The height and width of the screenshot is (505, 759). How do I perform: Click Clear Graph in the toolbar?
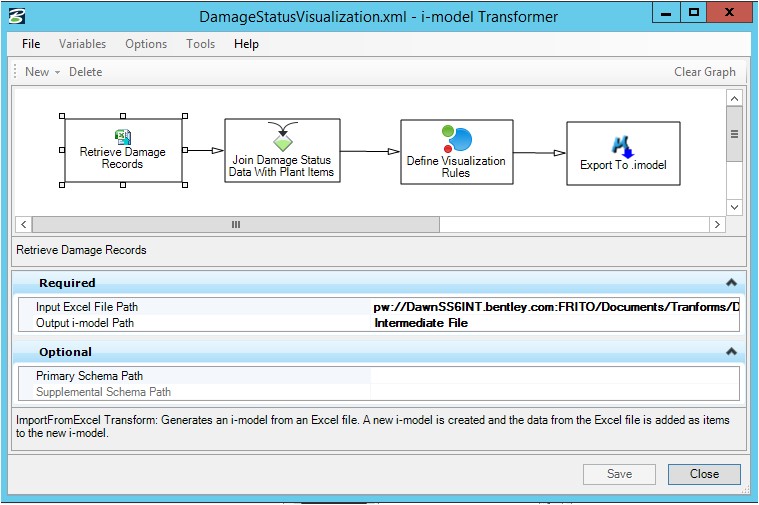point(705,72)
